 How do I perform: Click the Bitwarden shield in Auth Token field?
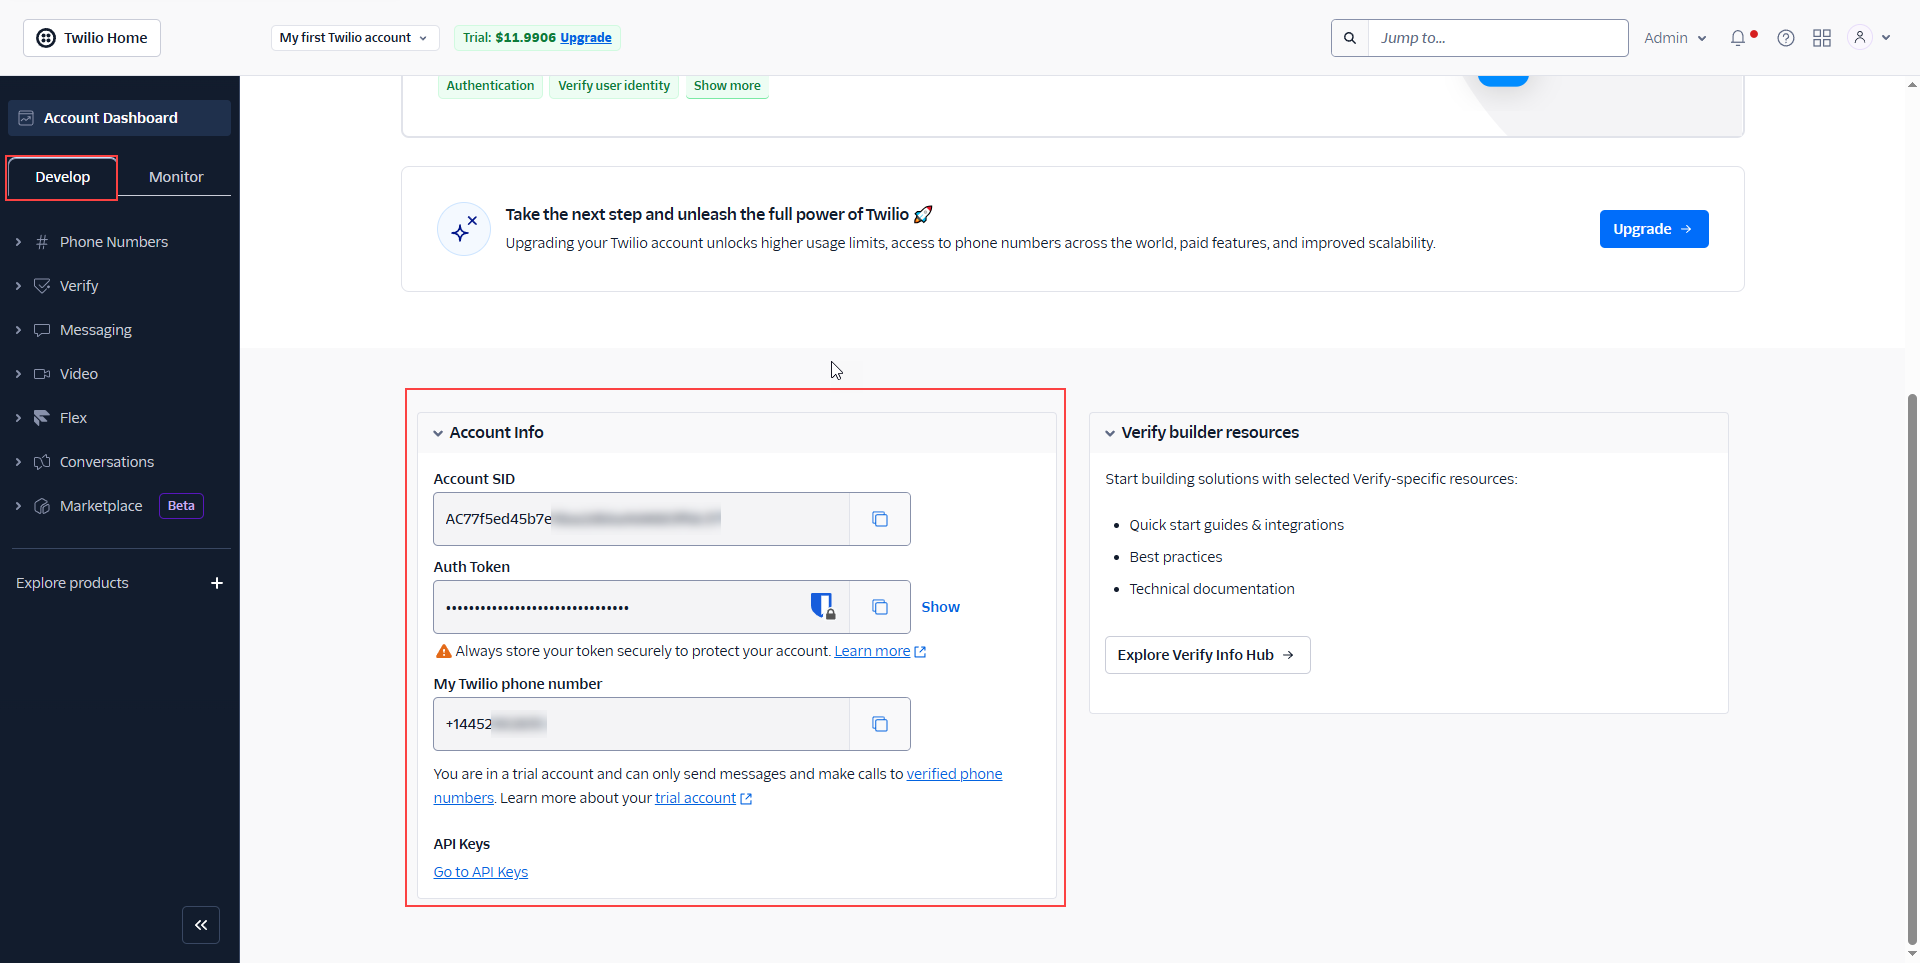tap(821, 606)
